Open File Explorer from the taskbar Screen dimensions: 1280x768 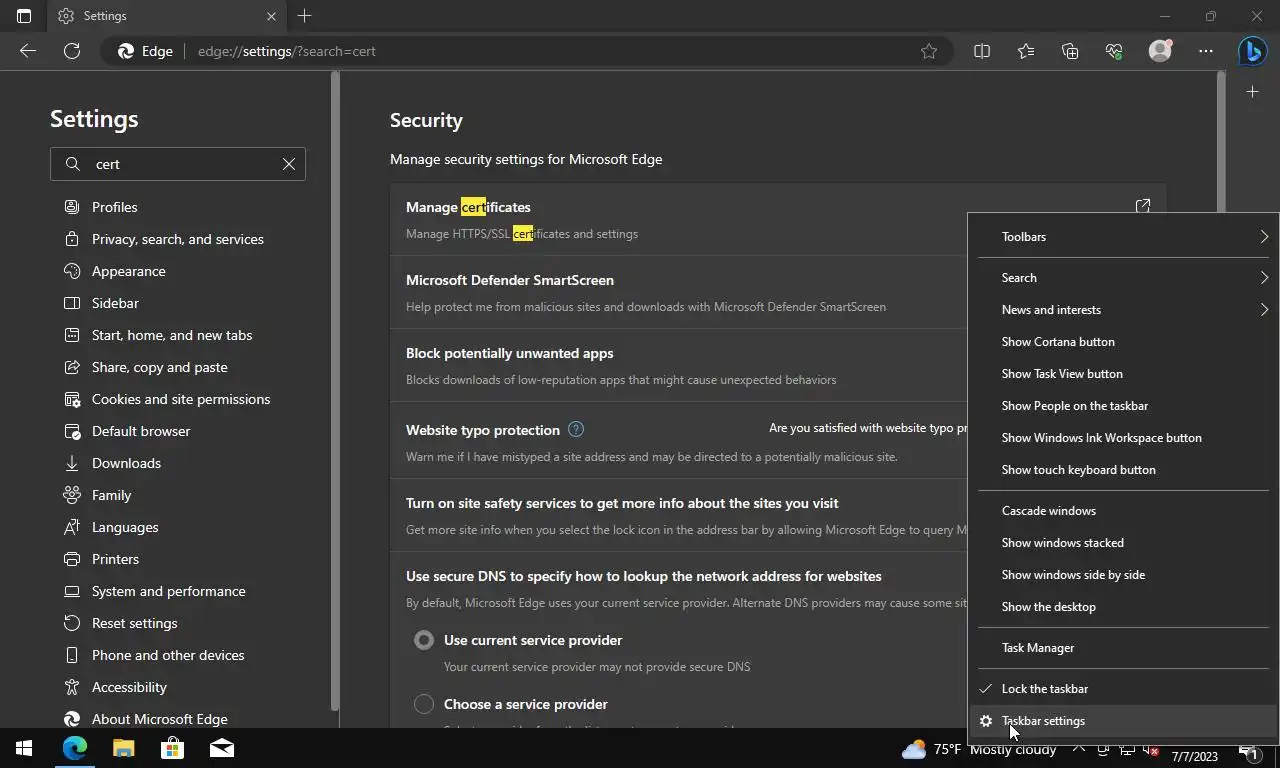click(123, 748)
